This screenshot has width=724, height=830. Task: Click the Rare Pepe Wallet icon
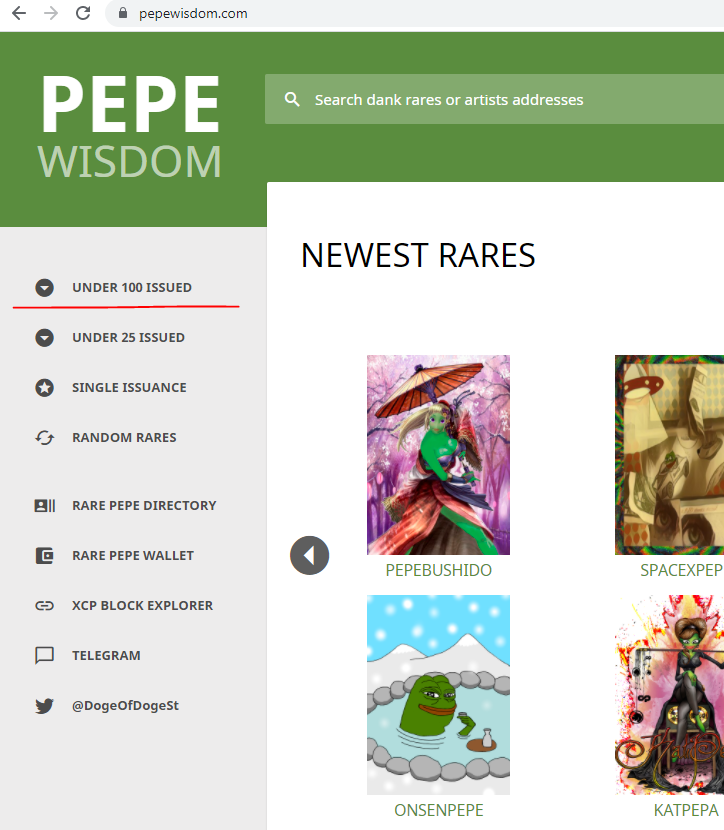click(44, 556)
